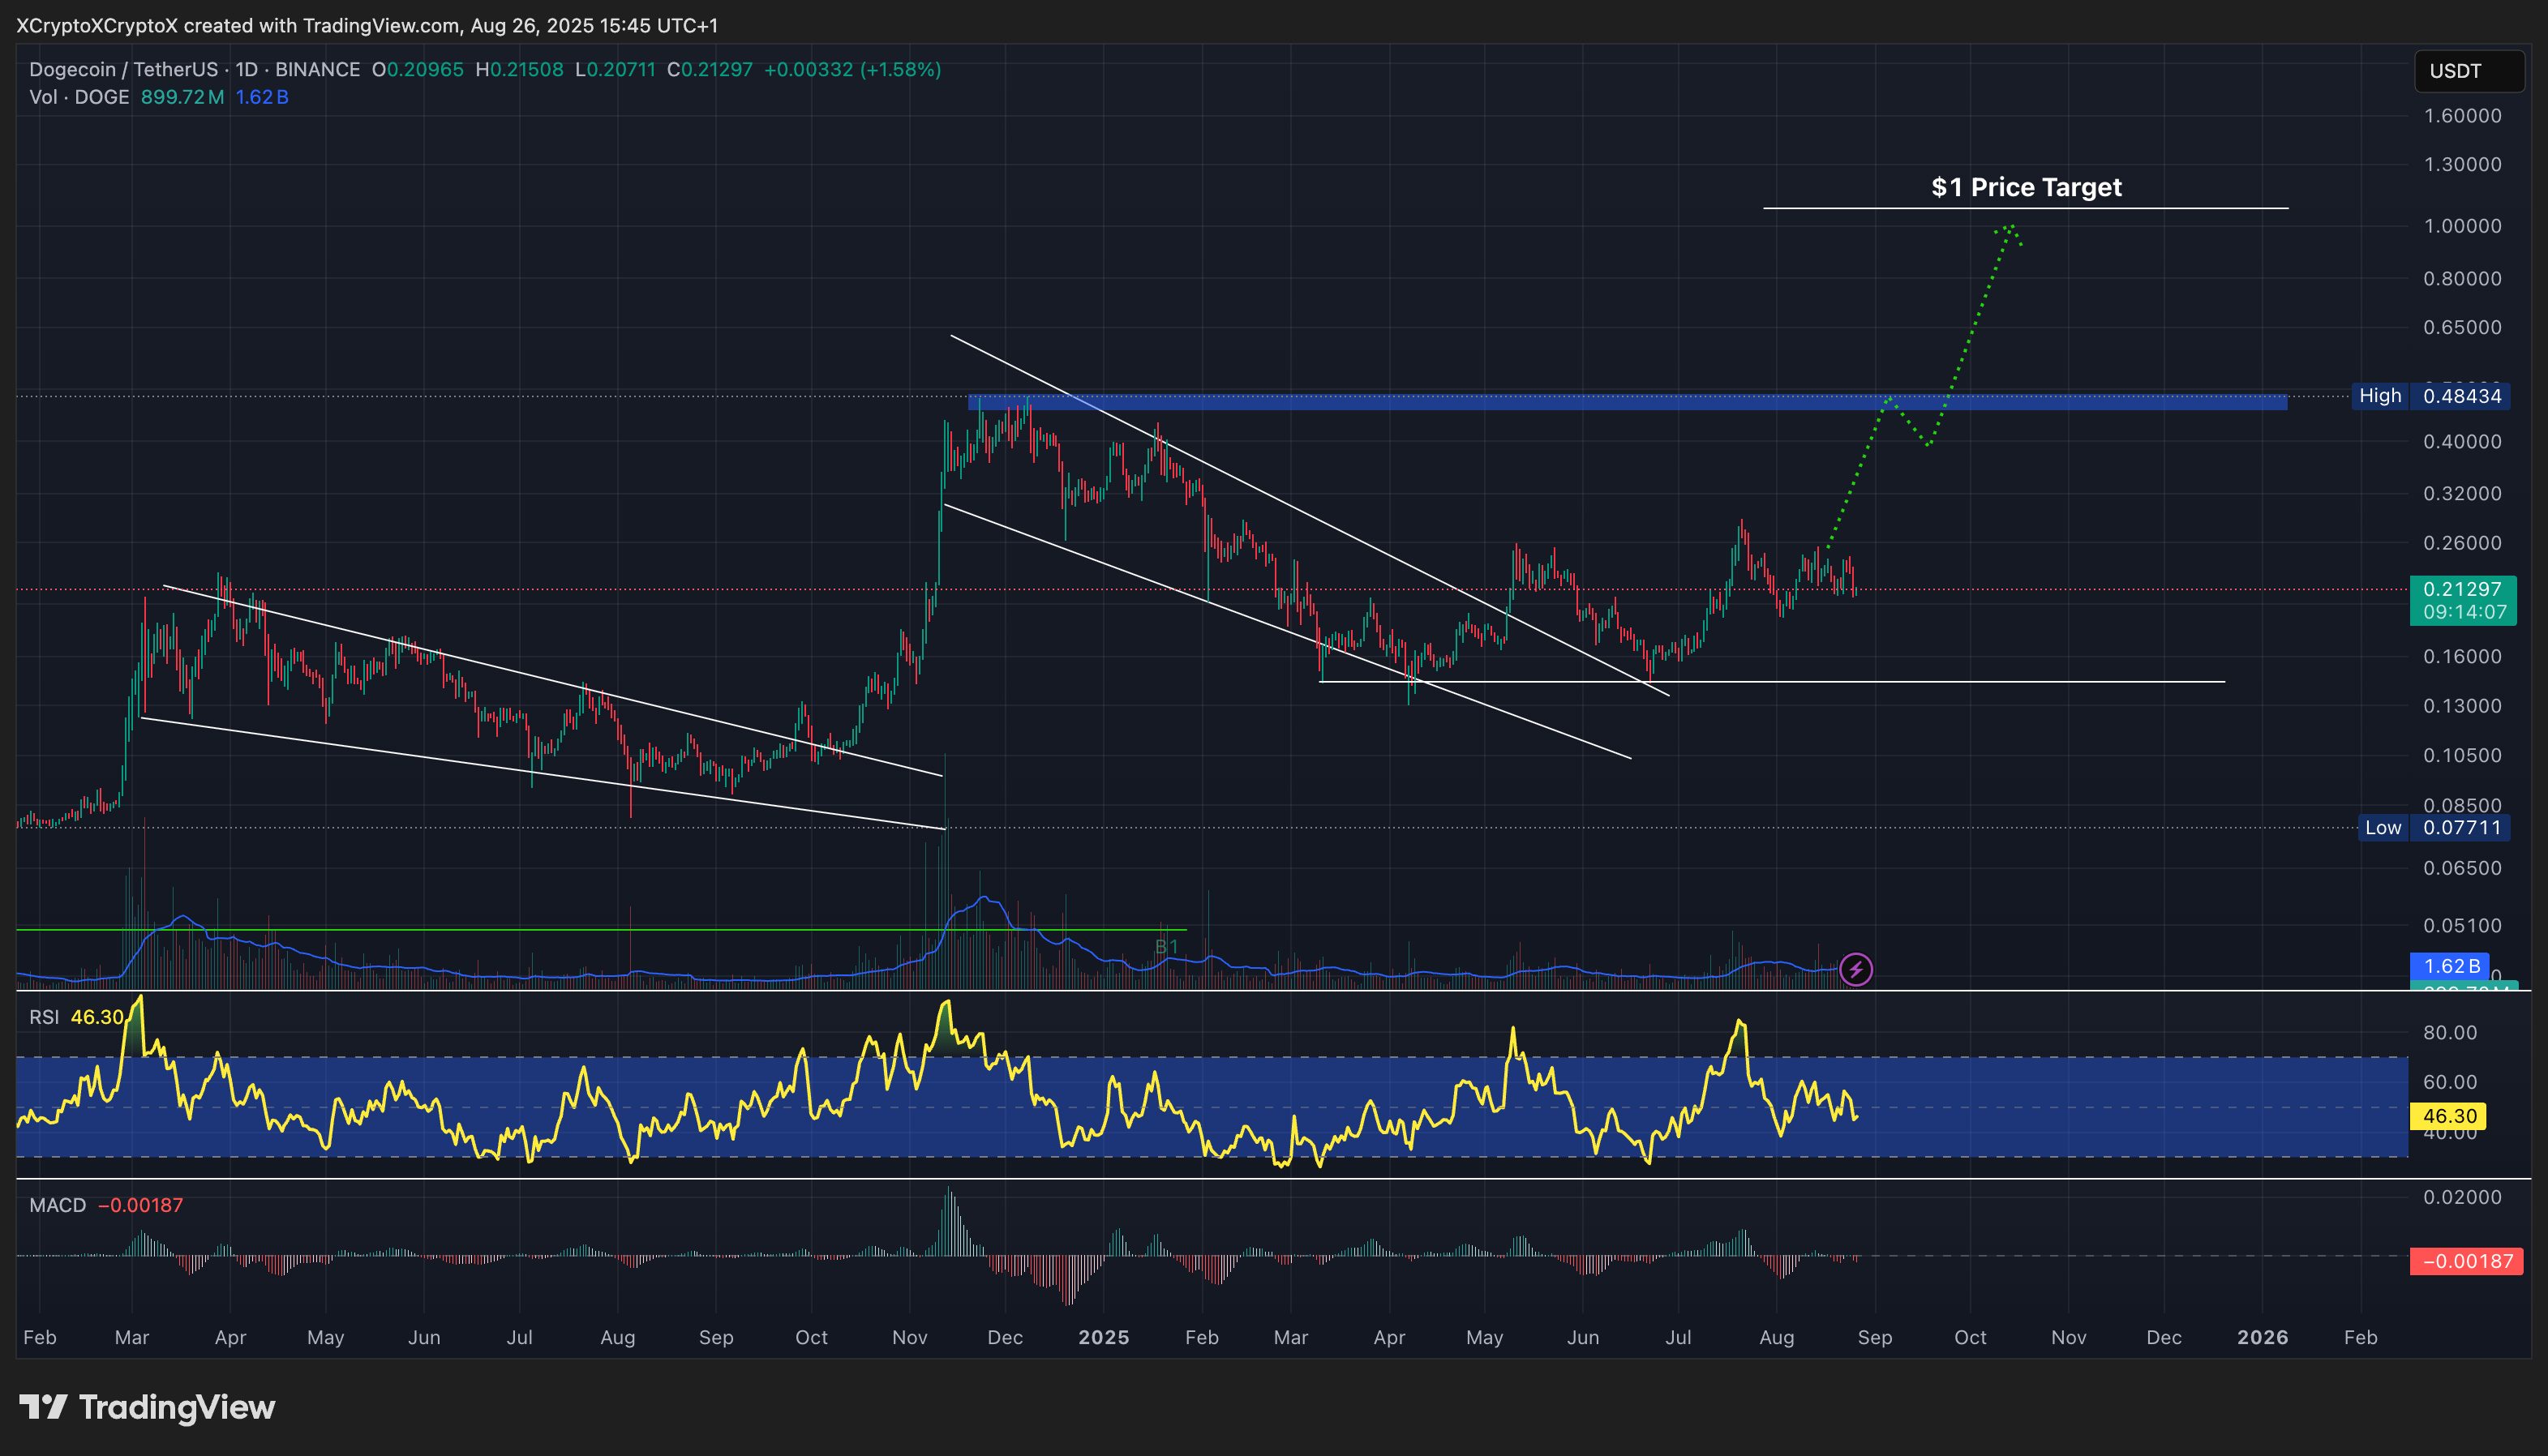Image resolution: width=2548 pixels, height=1456 pixels.
Task: Click the 2025 label on the time axis
Action: 1105,1337
